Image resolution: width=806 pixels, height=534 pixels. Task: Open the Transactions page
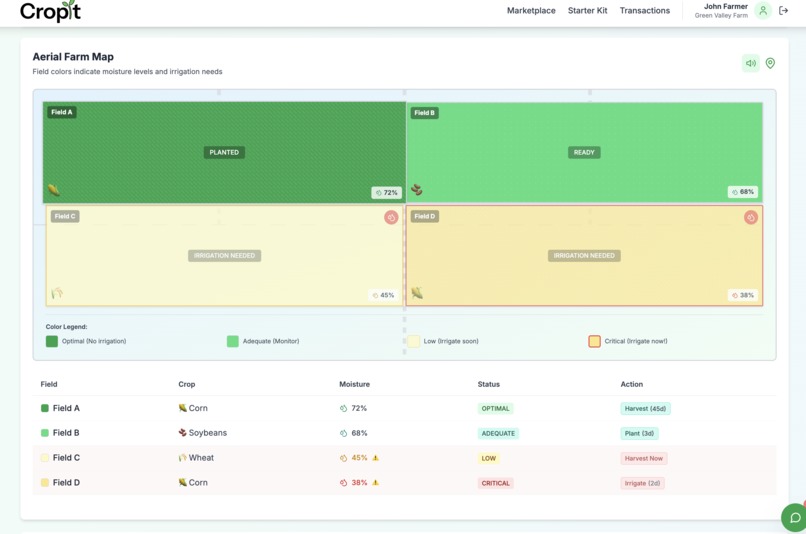tap(645, 10)
